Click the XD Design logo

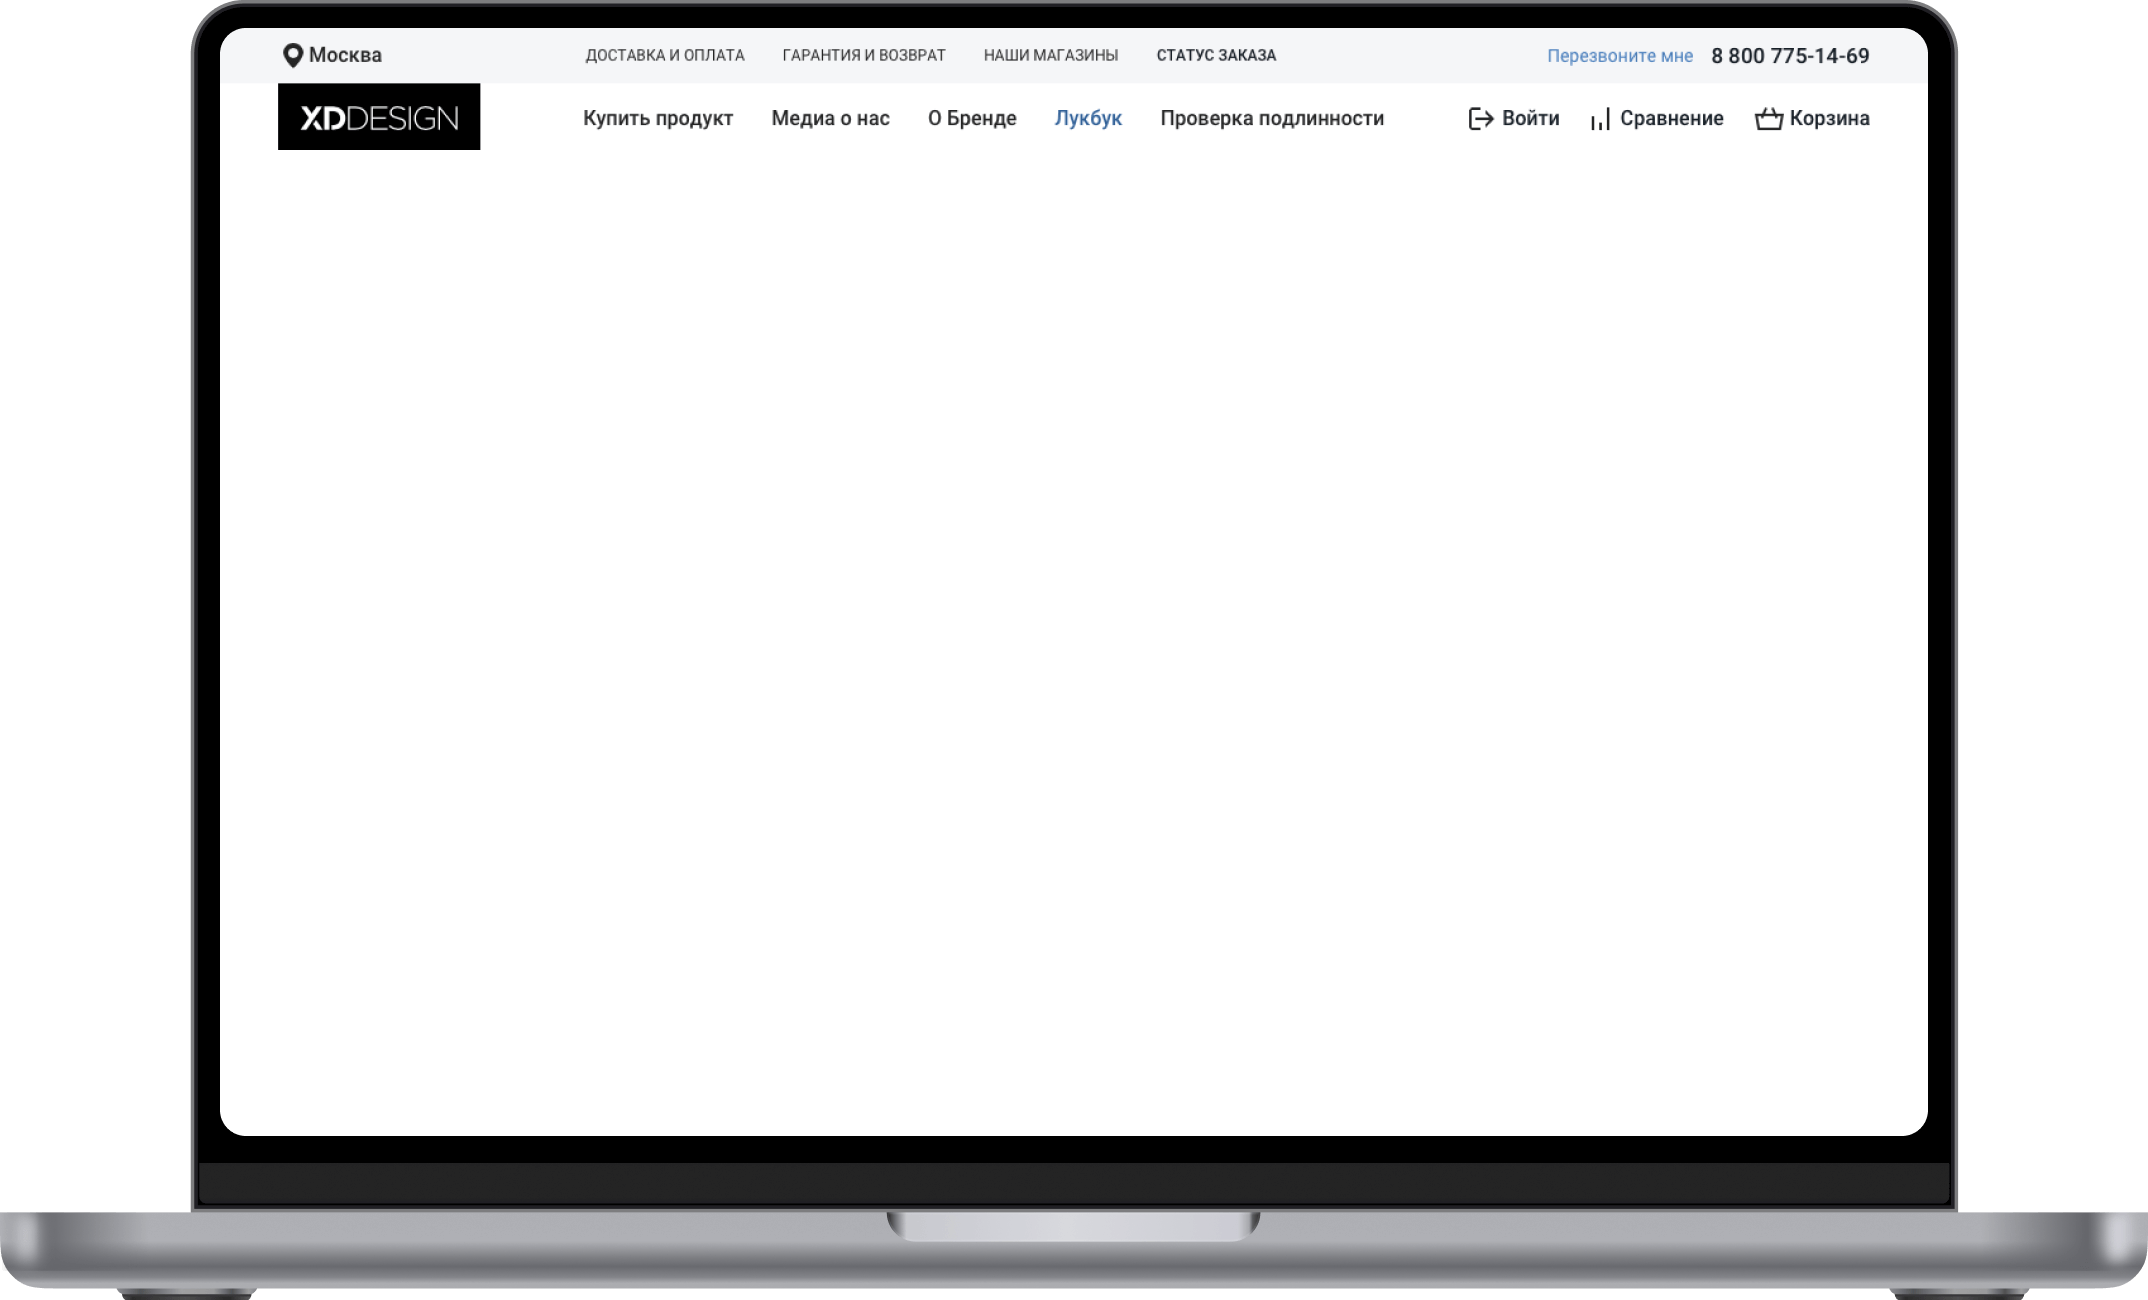379,118
